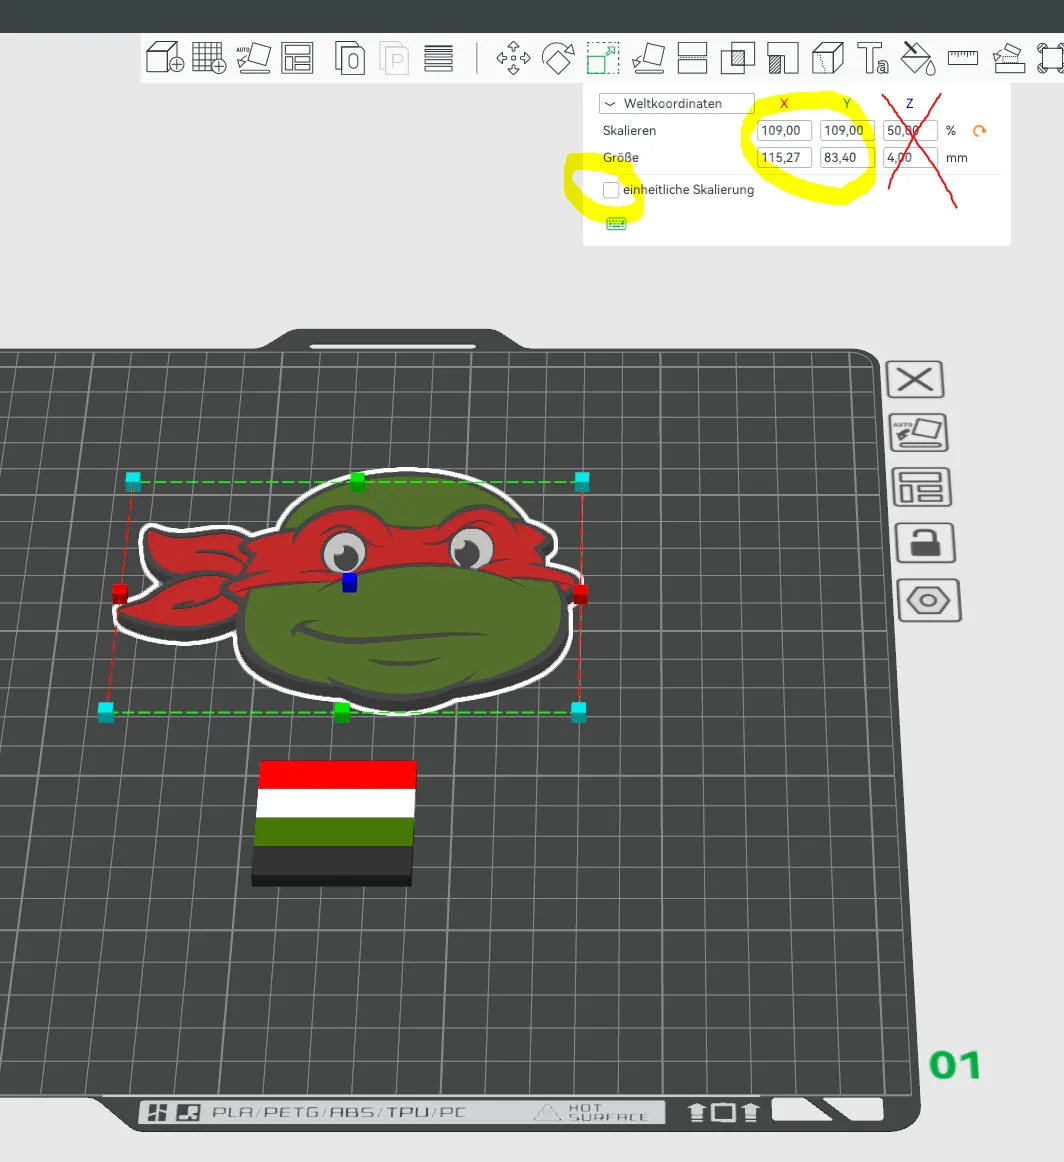This screenshot has width=1064, height=1162.
Task: Click the top-right cyan corner handle
Action: 582,482
